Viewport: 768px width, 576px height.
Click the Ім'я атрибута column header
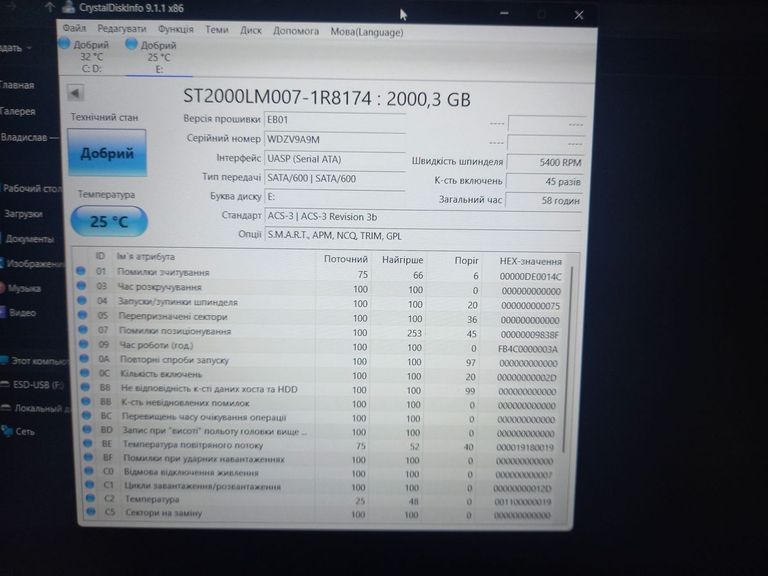point(145,256)
